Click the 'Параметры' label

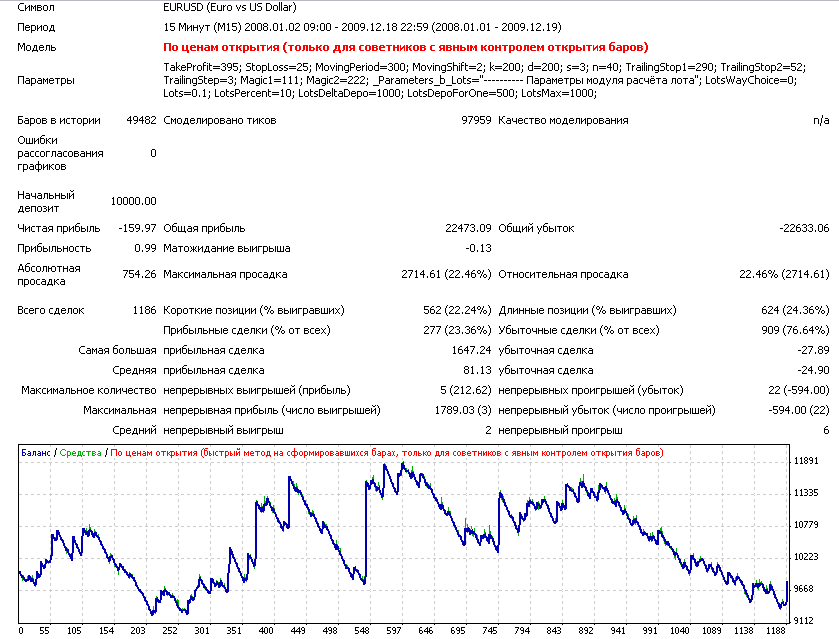[x=45, y=80]
